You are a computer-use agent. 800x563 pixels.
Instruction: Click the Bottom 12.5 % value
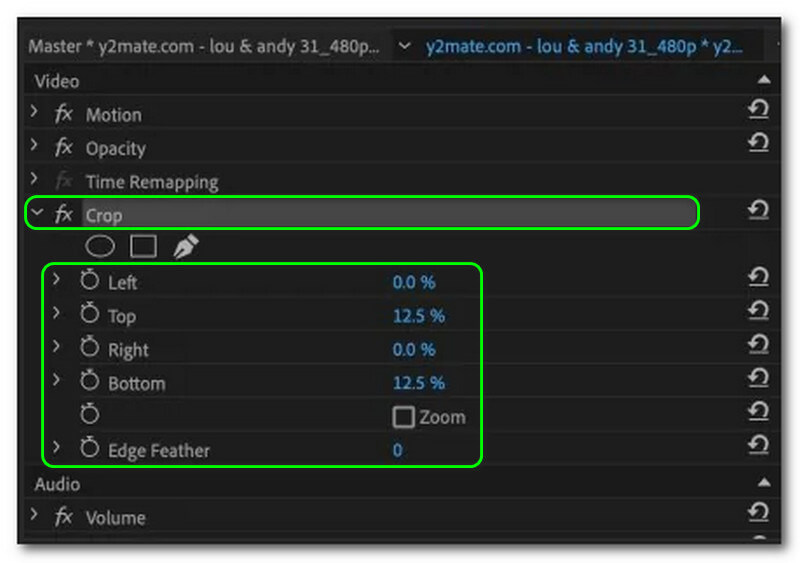coord(418,383)
